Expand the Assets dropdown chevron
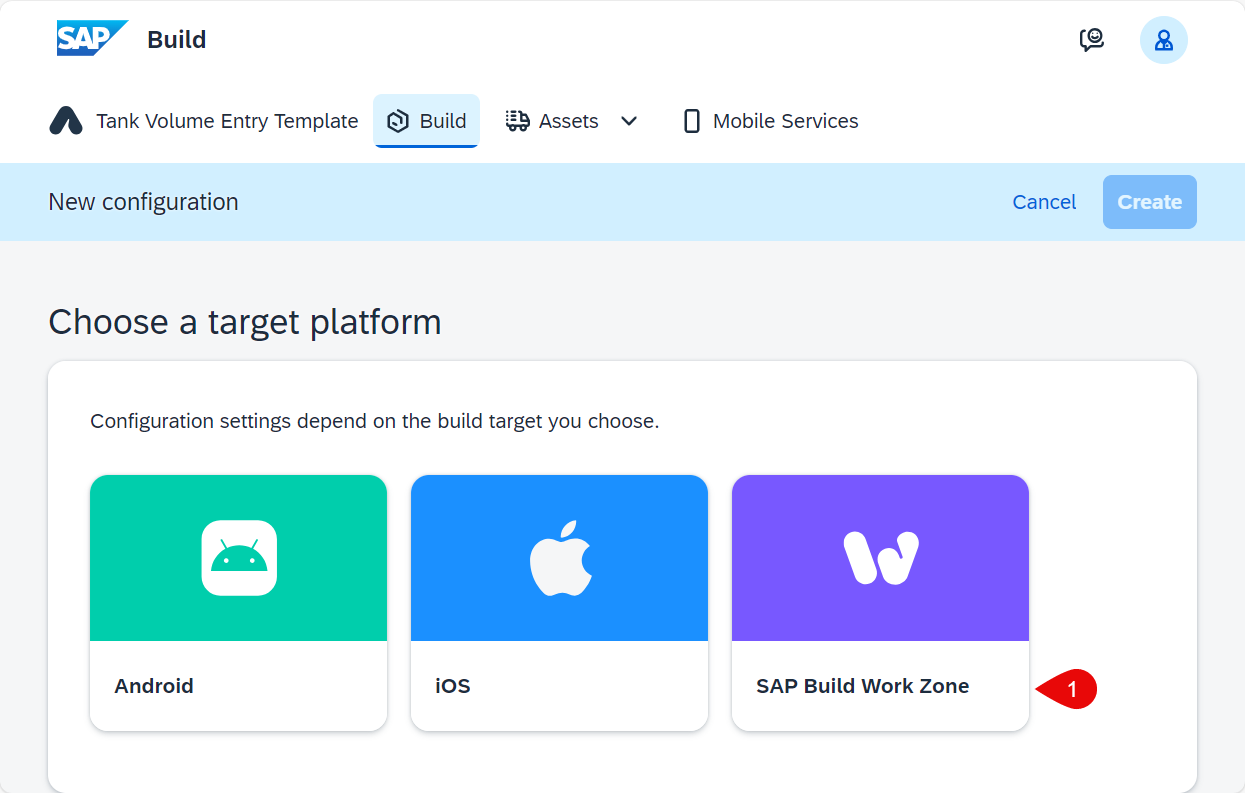This screenshot has height=793, width=1245. click(x=629, y=121)
